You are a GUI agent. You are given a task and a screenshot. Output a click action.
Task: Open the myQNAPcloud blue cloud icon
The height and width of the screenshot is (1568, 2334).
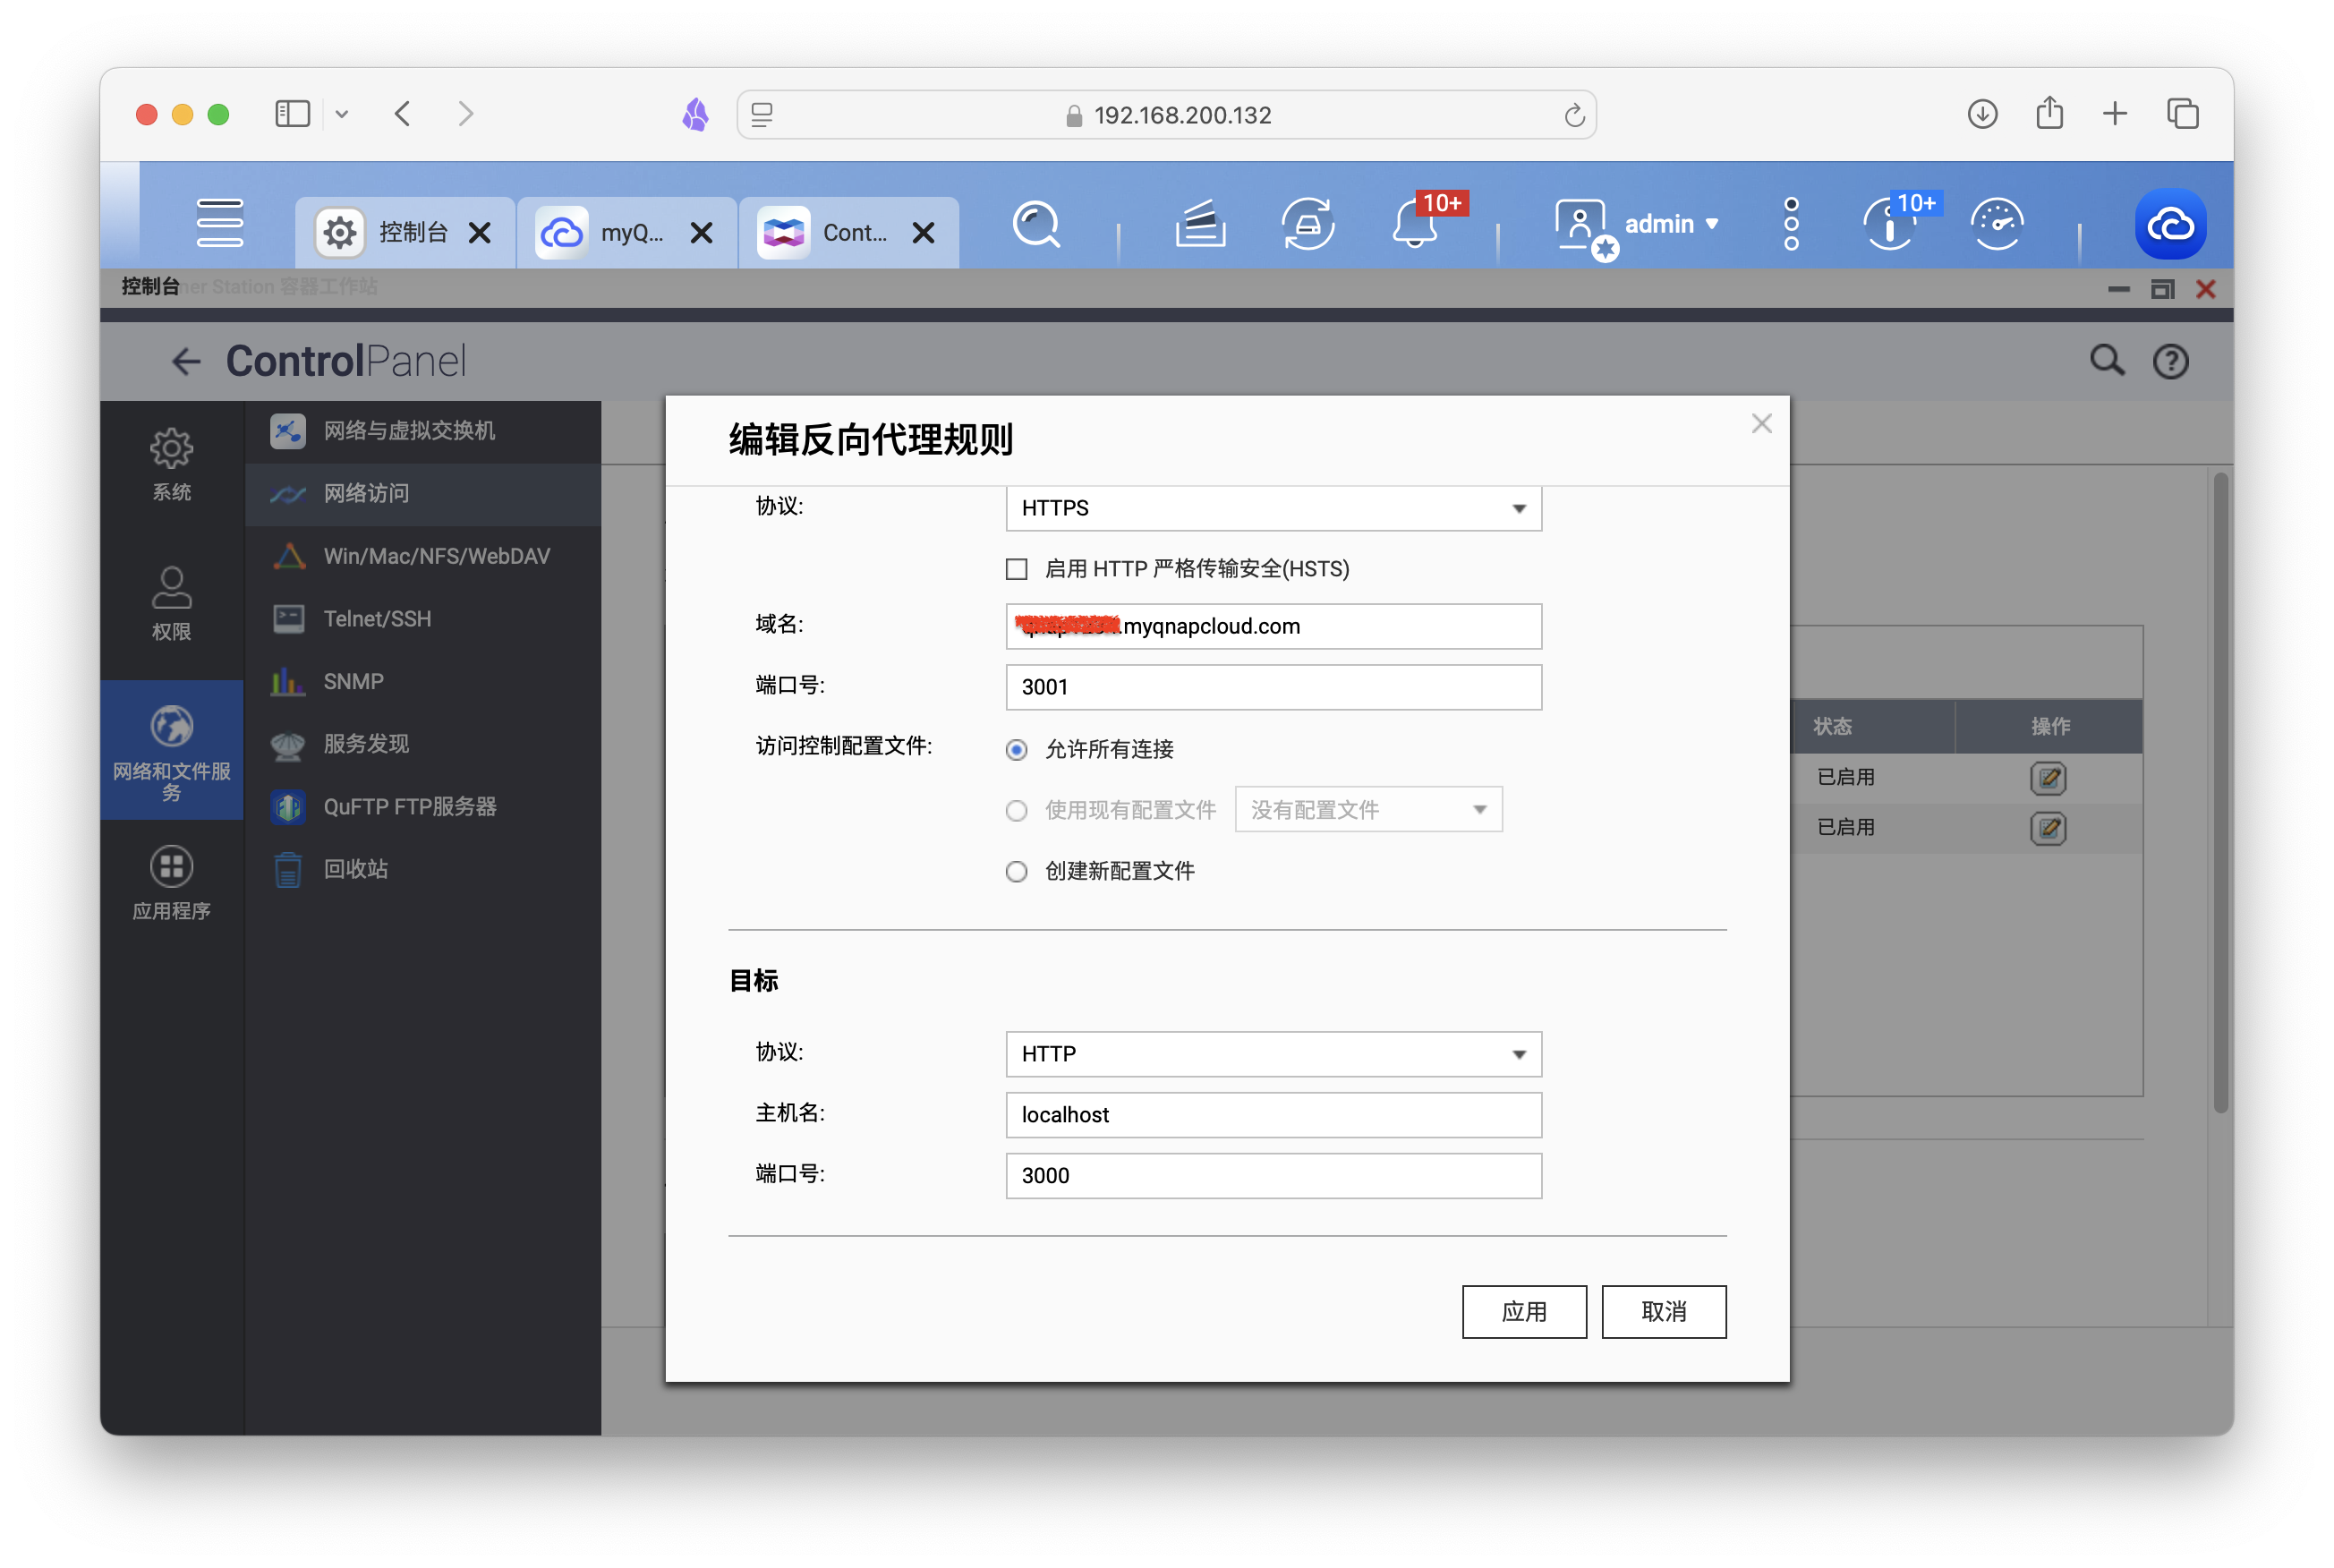click(2170, 224)
